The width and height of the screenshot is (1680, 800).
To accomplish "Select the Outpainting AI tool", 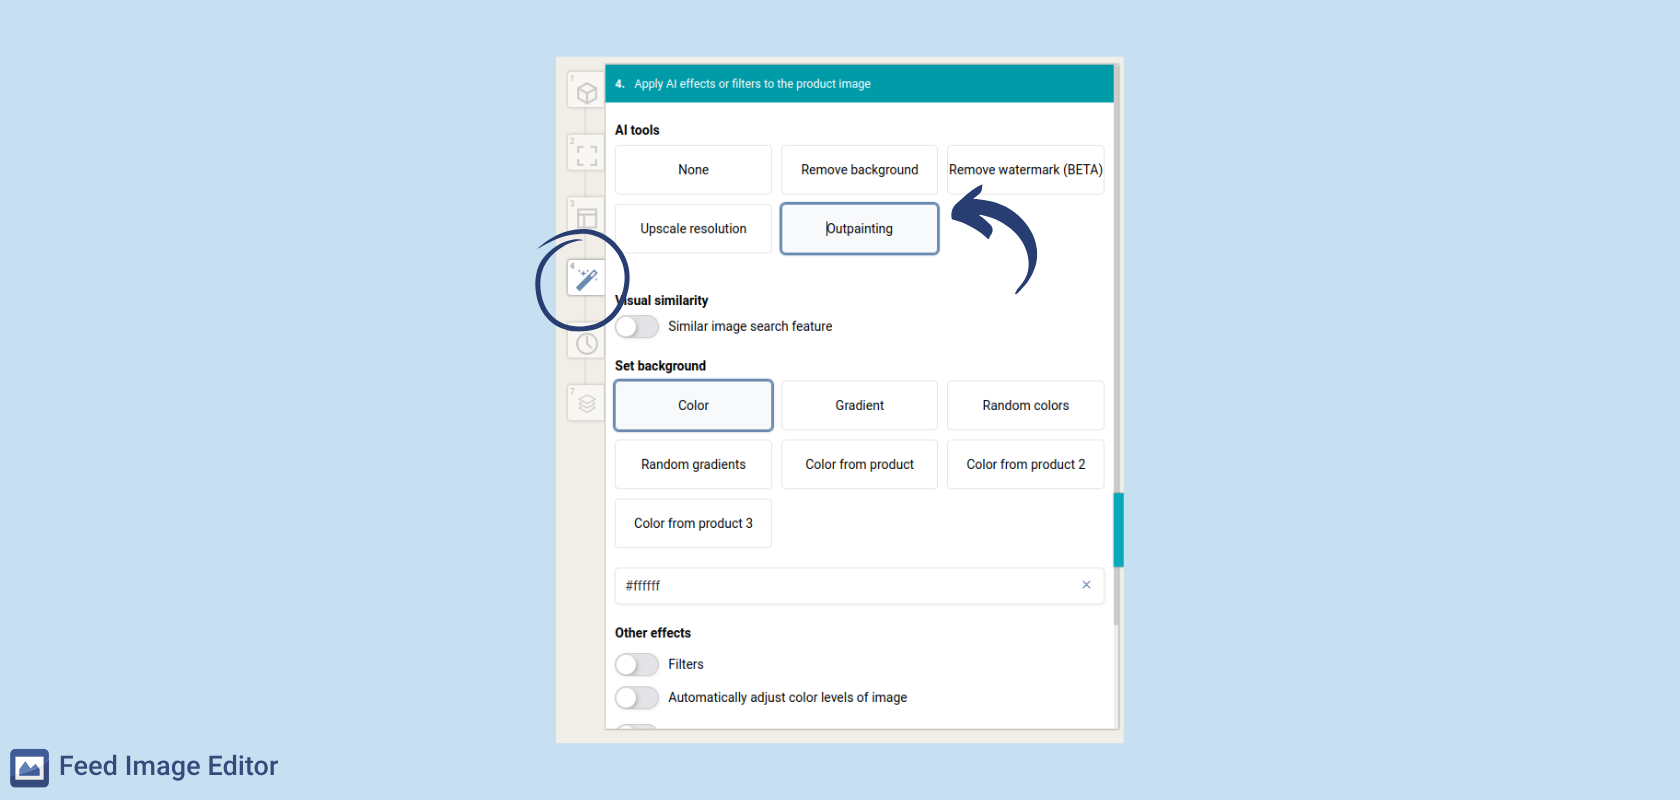I will coord(859,229).
